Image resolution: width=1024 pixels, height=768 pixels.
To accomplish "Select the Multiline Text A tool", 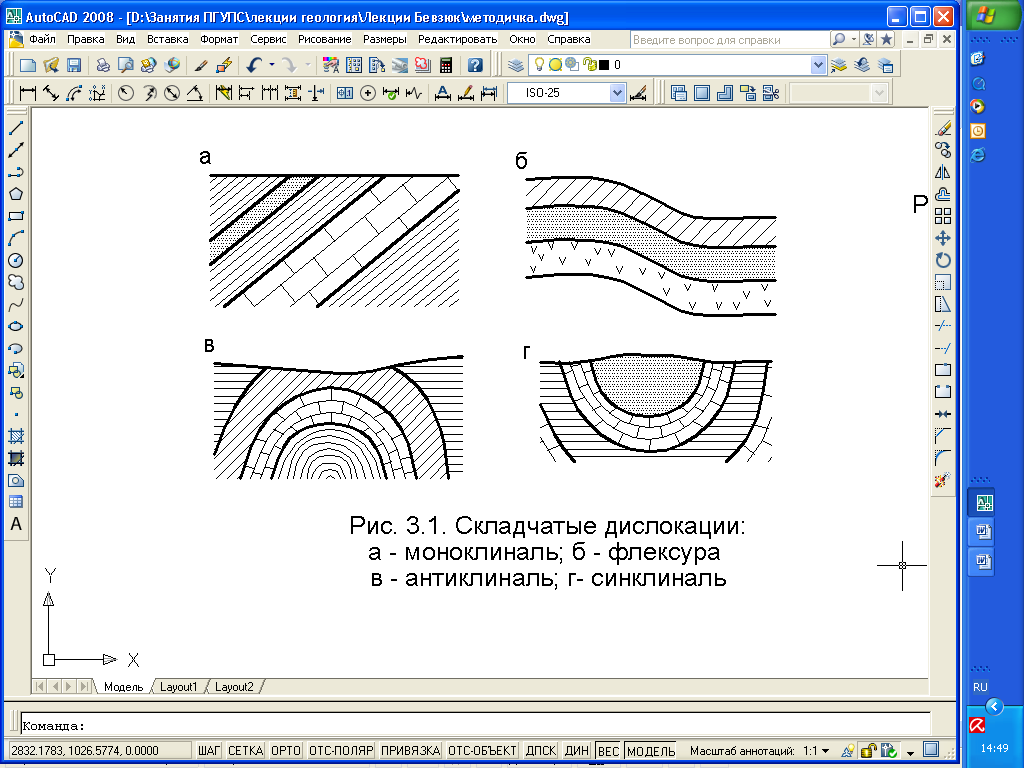I will click(16, 524).
